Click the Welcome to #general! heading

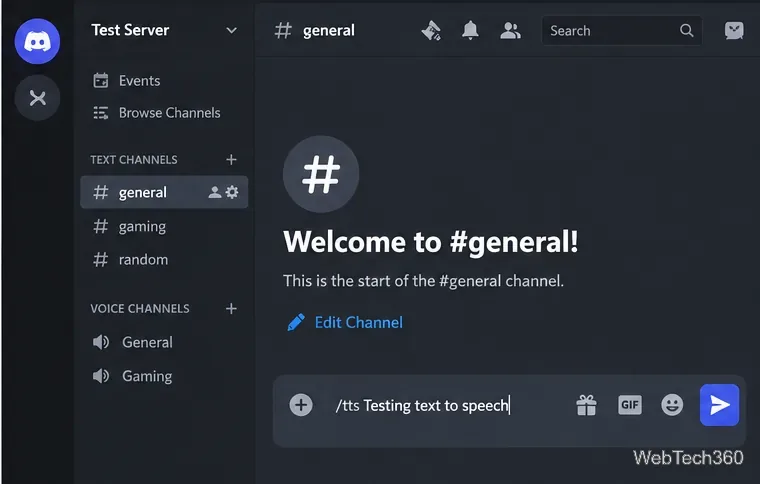point(431,242)
